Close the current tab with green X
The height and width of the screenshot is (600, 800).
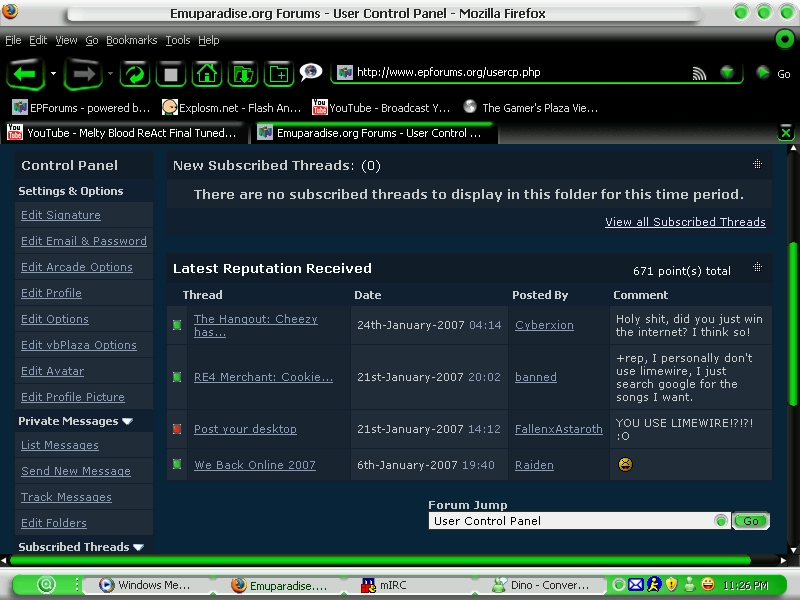[786, 133]
